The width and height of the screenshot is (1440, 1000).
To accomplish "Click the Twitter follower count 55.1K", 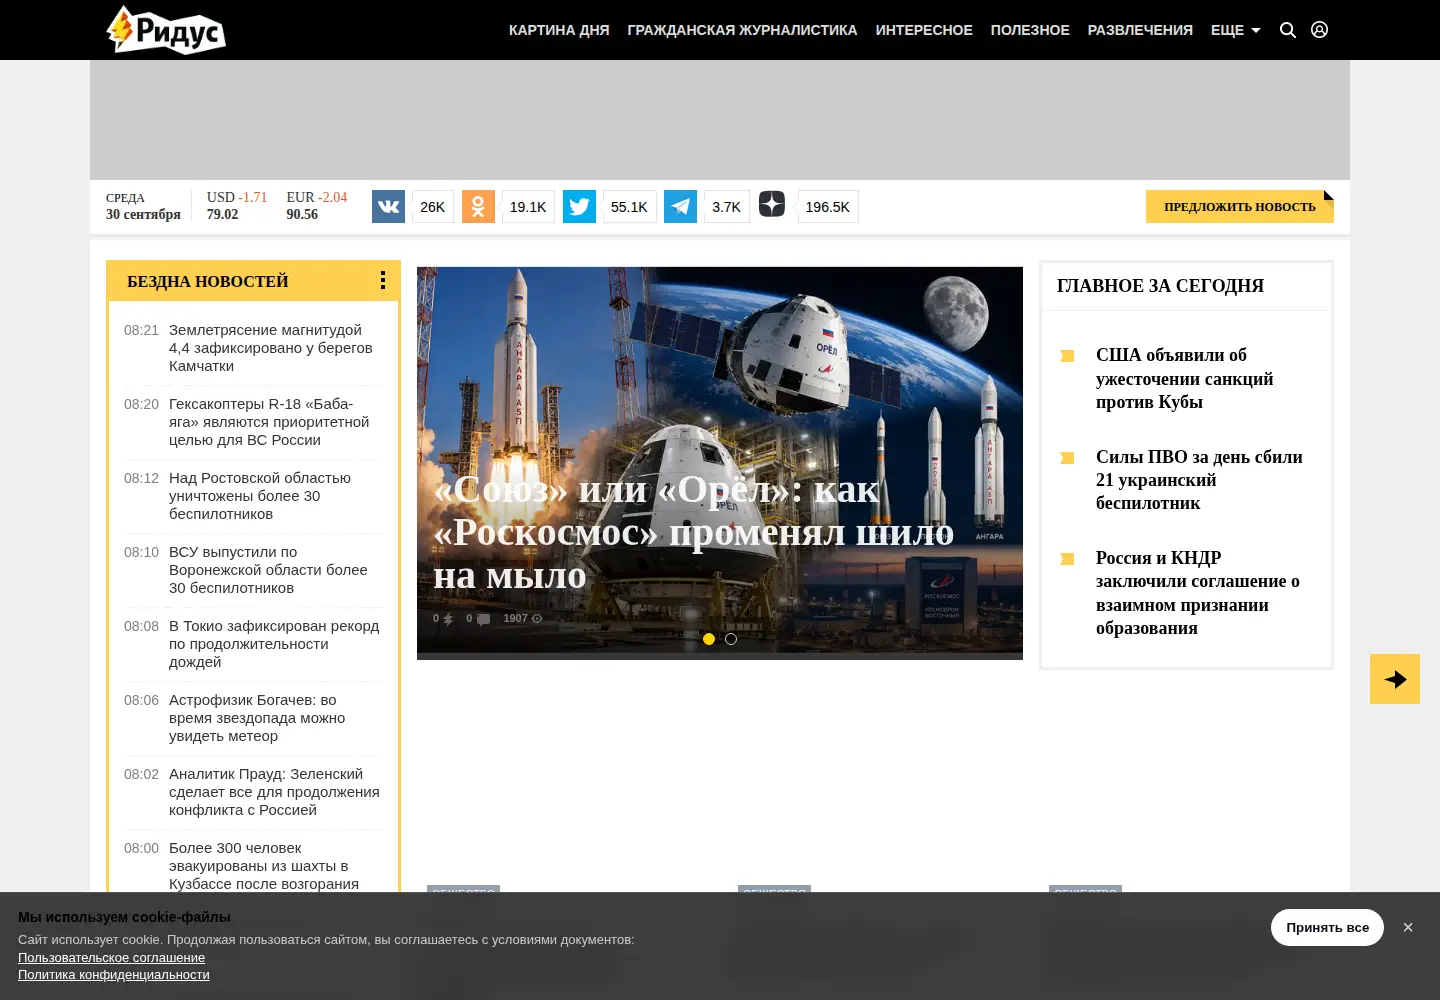I will click(x=629, y=207).
